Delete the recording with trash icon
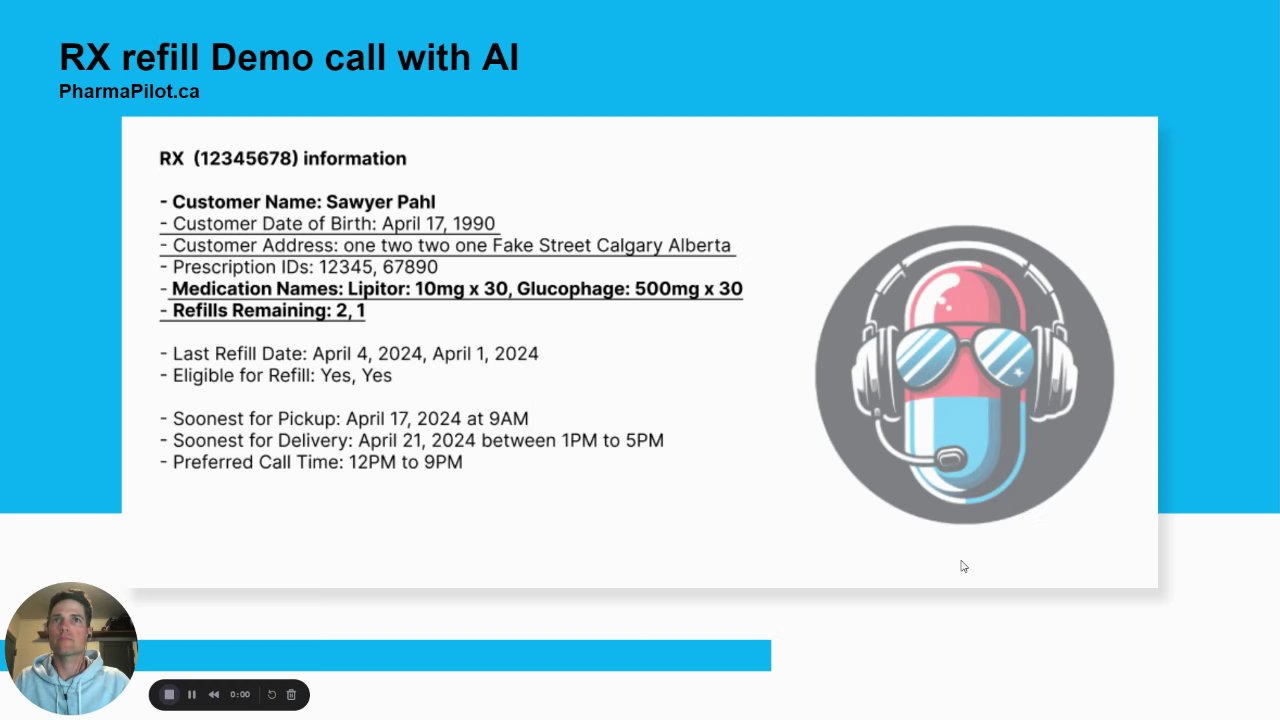The image size is (1280, 720). tap(291, 694)
